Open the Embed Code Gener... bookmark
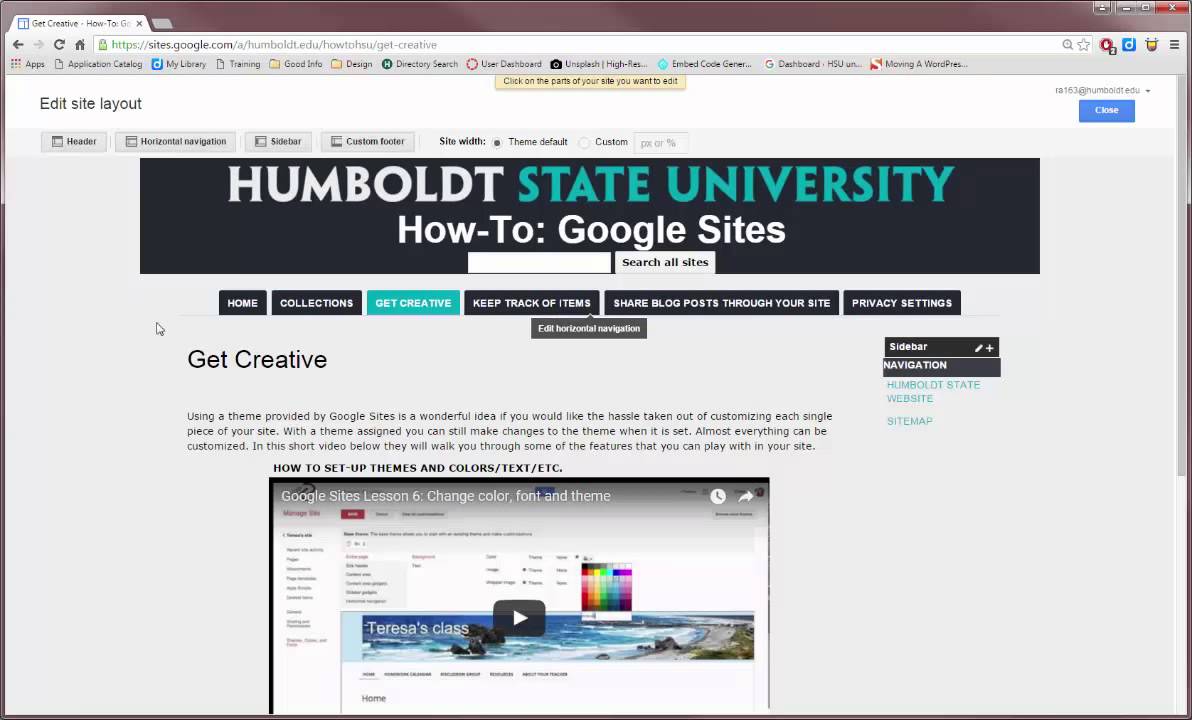The width and height of the screenshot is (1192, 720). click(x=704, y=65)
